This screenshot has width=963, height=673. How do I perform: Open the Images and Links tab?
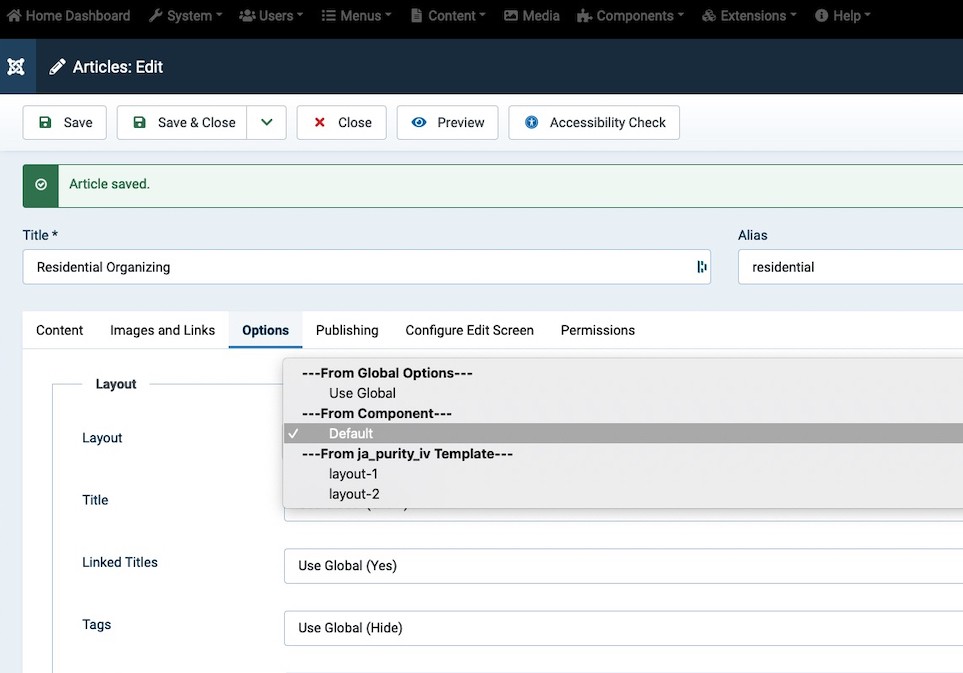[162, 330]
